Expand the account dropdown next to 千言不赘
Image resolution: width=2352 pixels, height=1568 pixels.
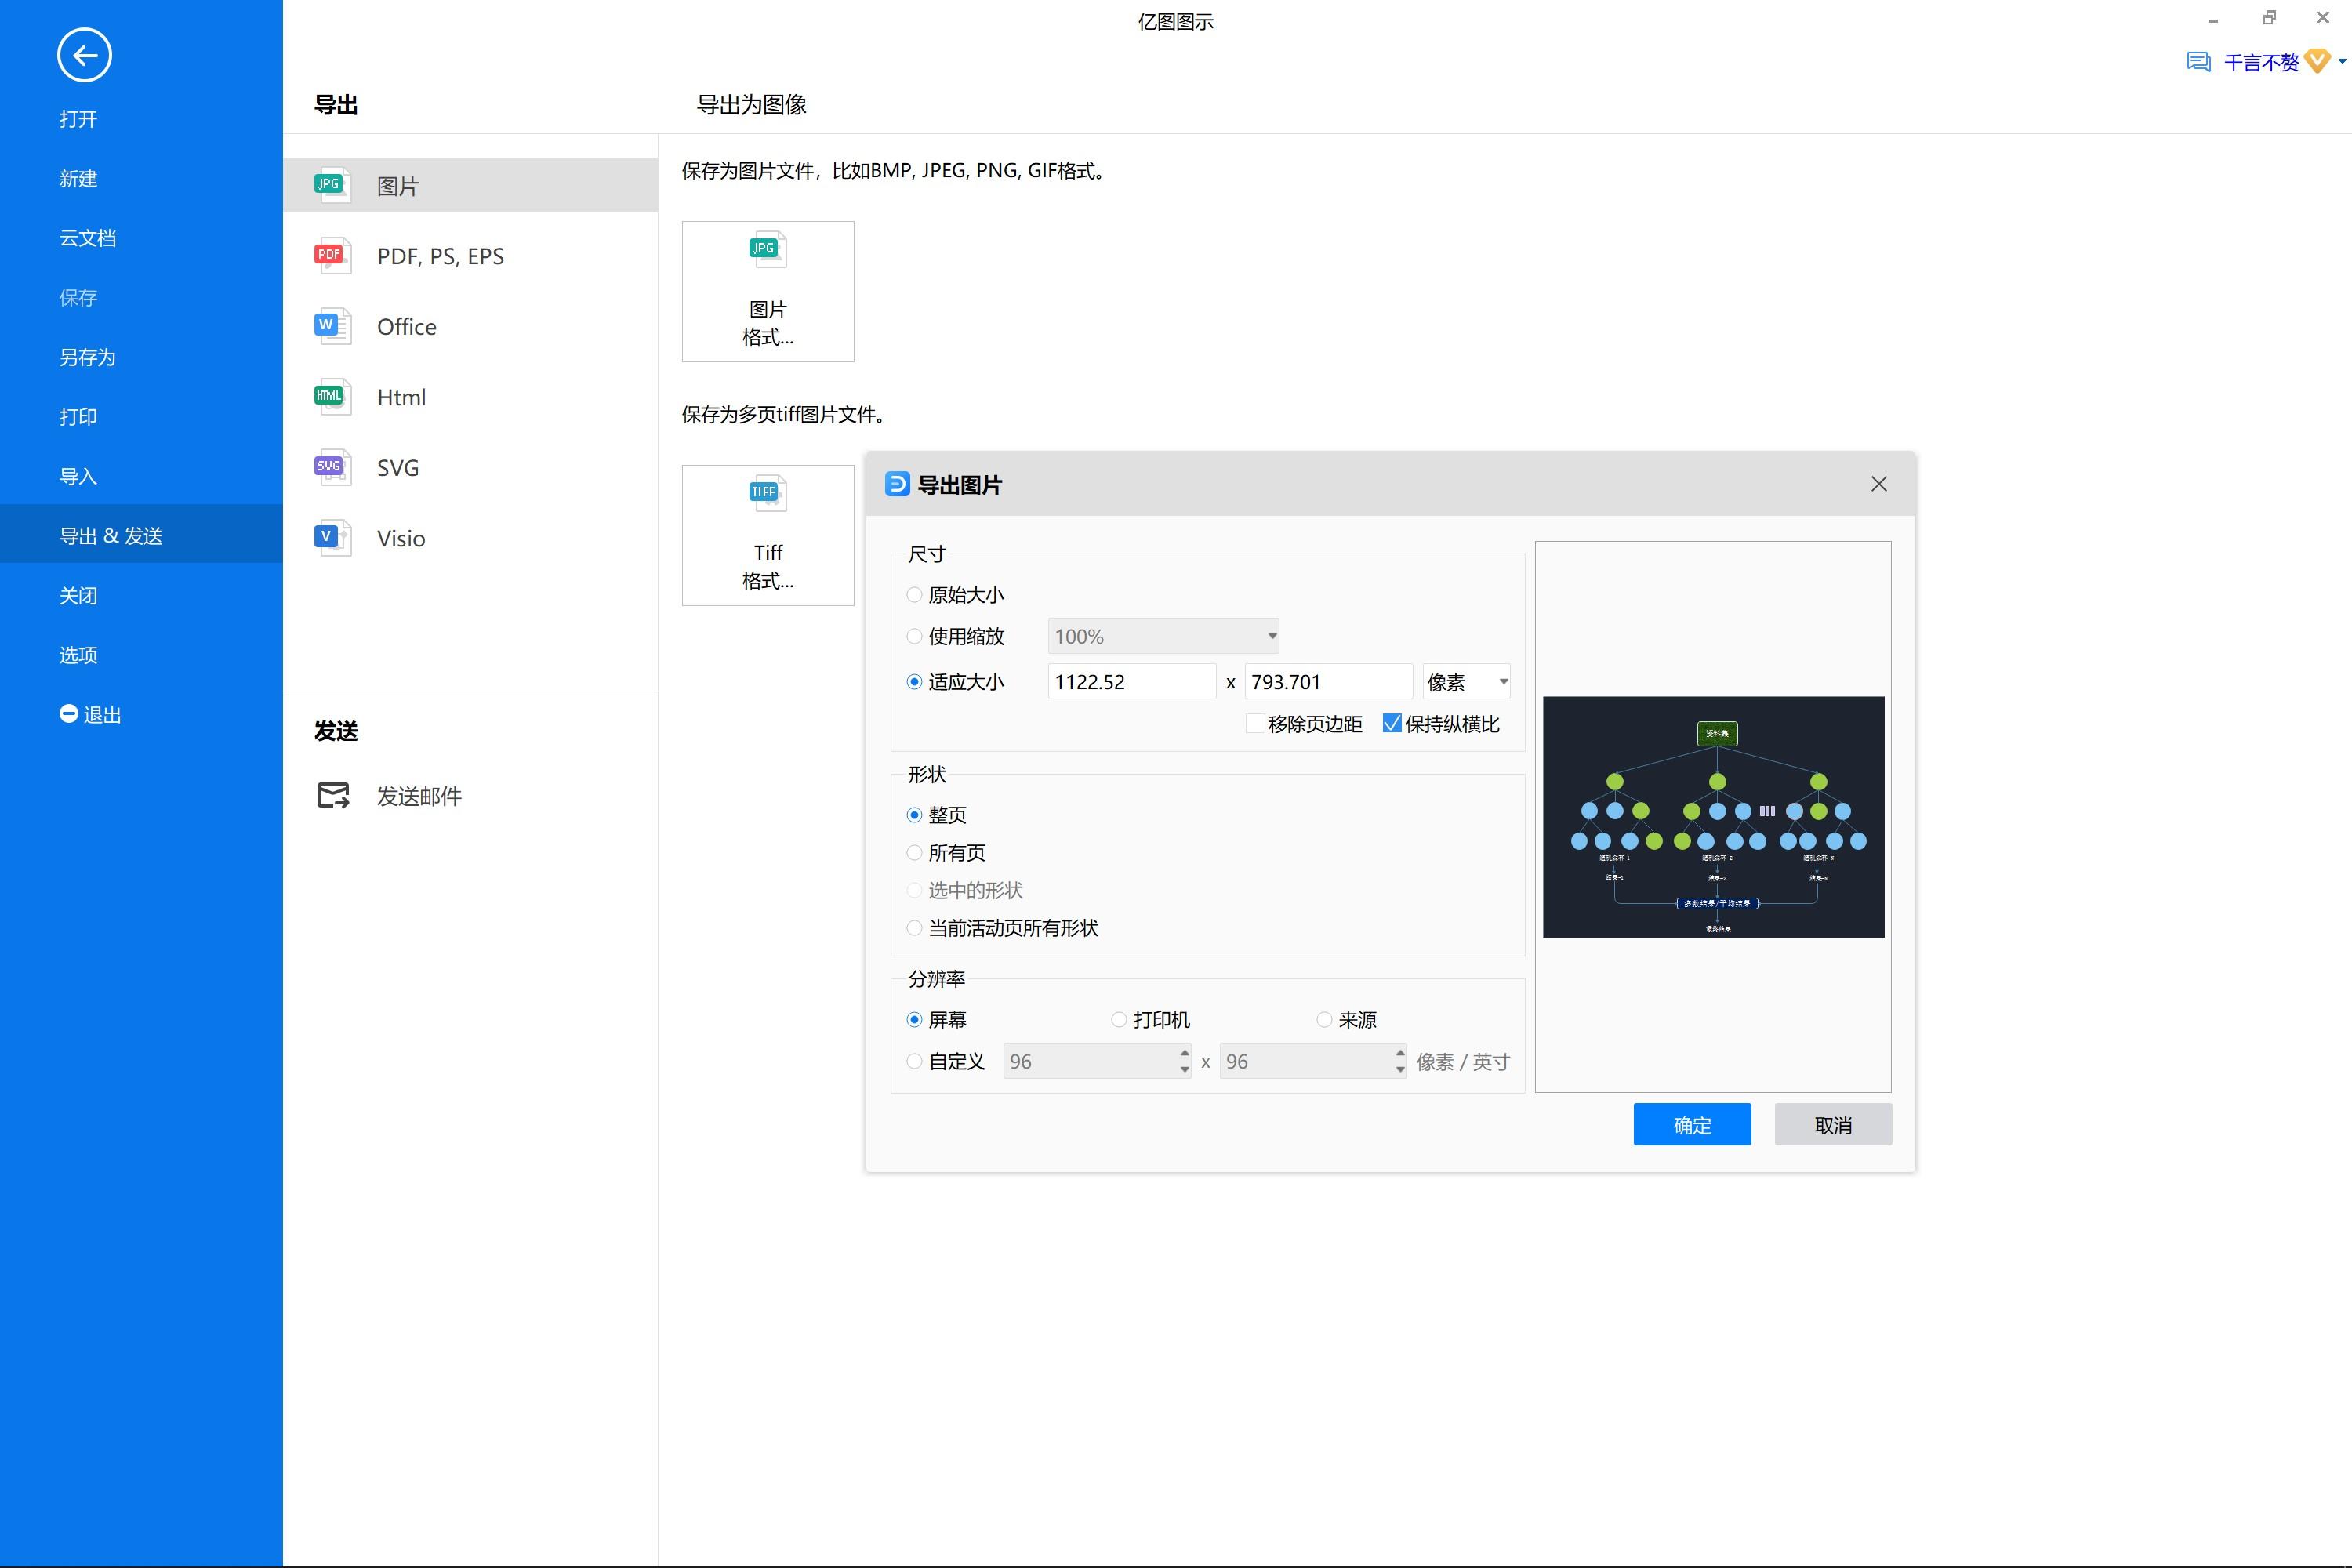(2343, 60)
